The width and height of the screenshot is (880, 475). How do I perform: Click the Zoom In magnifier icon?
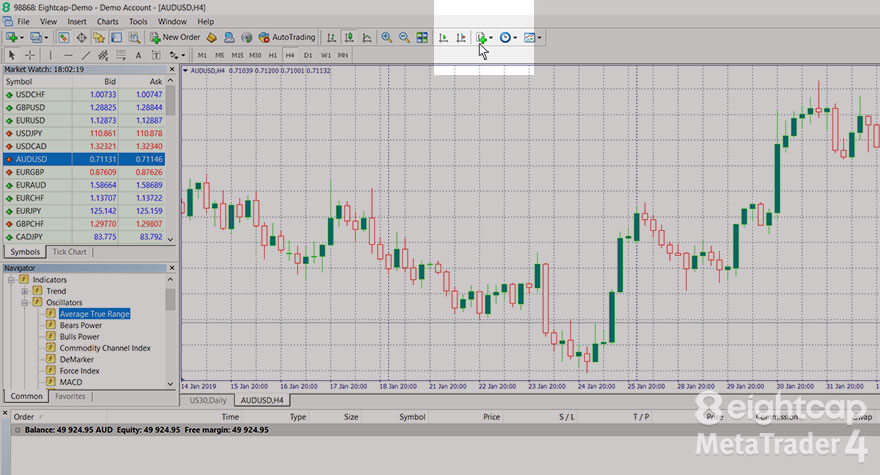coord(387,38)
